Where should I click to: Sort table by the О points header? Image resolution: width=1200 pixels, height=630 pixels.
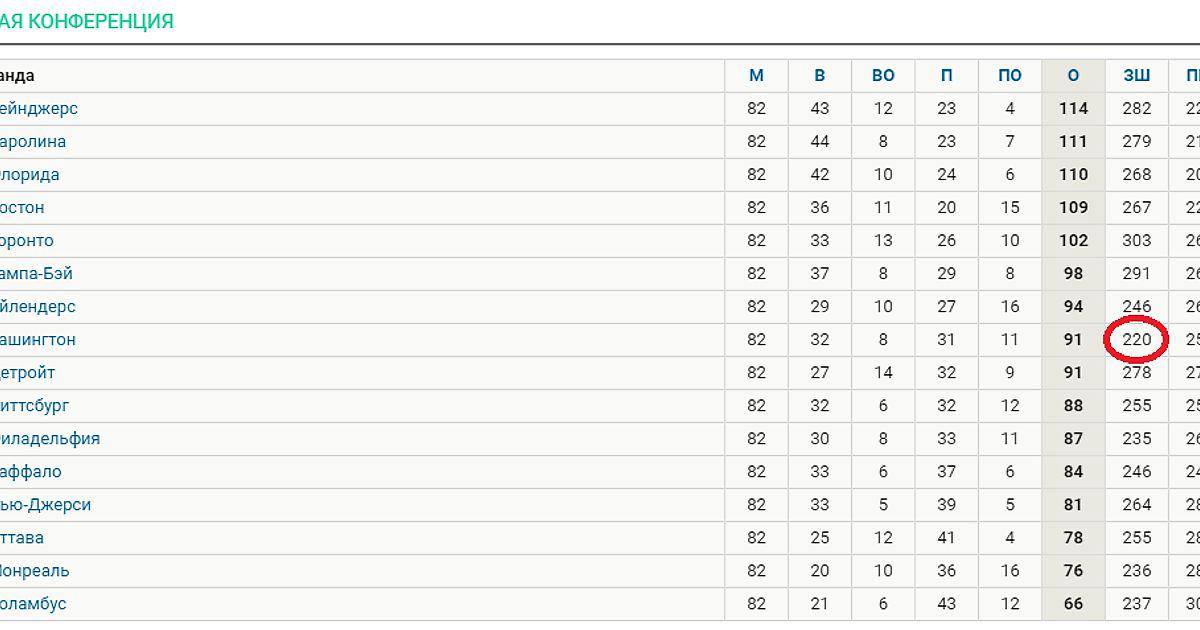coord(1073,75)
